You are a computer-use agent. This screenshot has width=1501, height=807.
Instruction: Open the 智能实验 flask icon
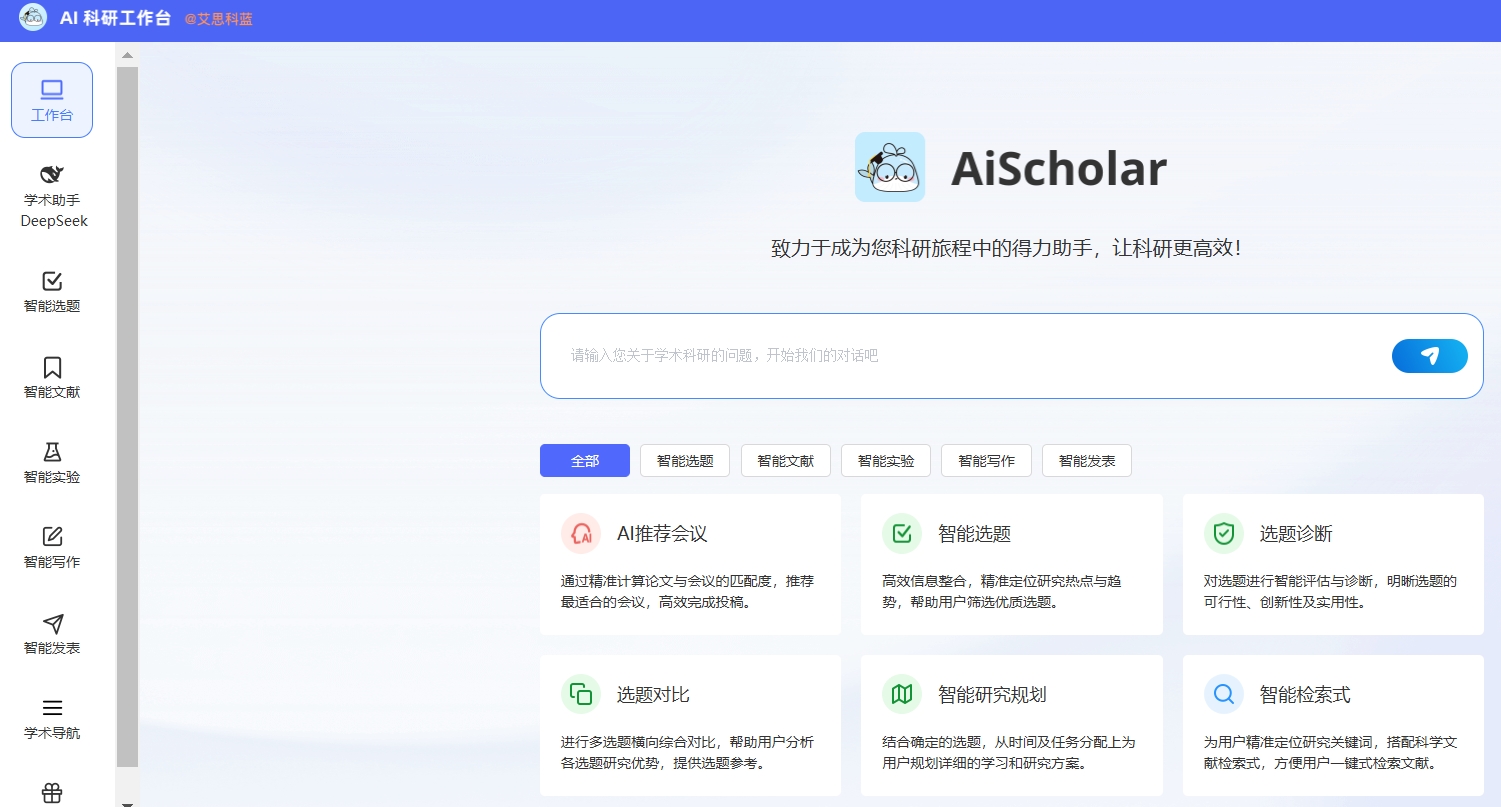(x=52, y=452)
